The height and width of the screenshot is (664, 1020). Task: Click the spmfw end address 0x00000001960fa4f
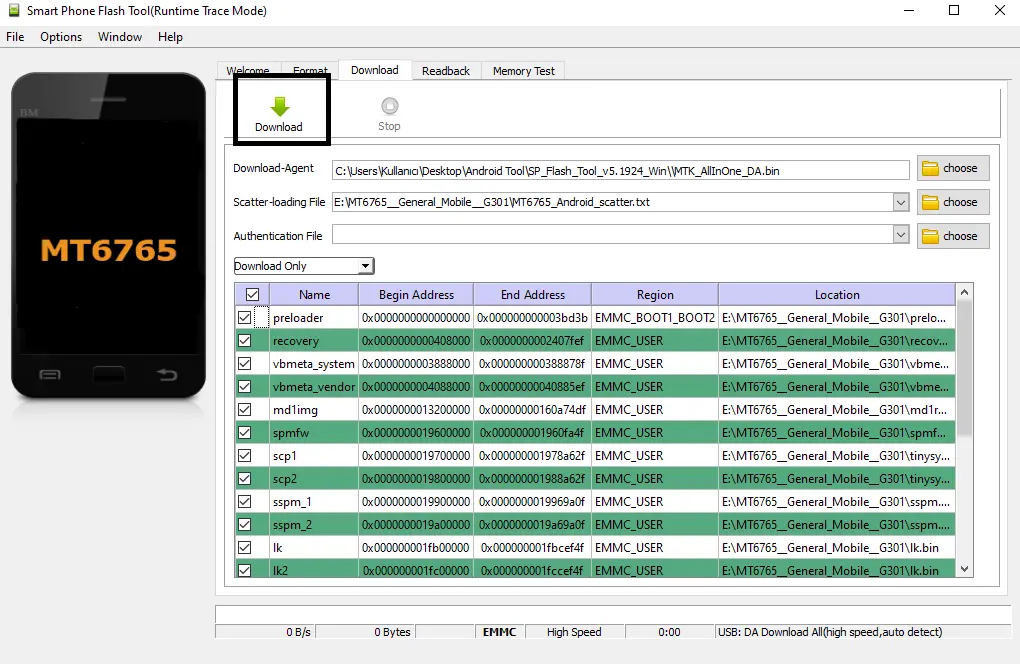coord(532,432)
